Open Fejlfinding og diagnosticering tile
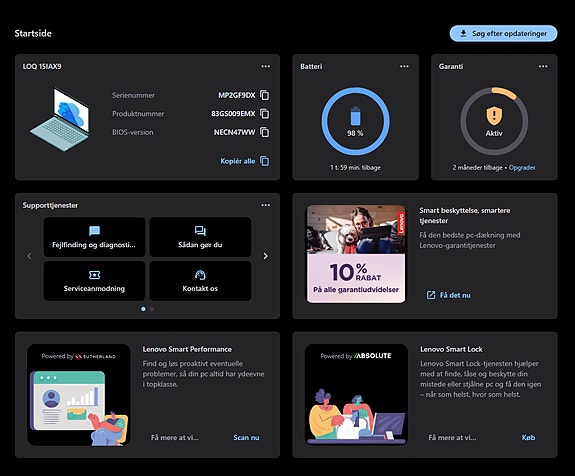Viewport: 575px width, 476px height. coord(94,237)
